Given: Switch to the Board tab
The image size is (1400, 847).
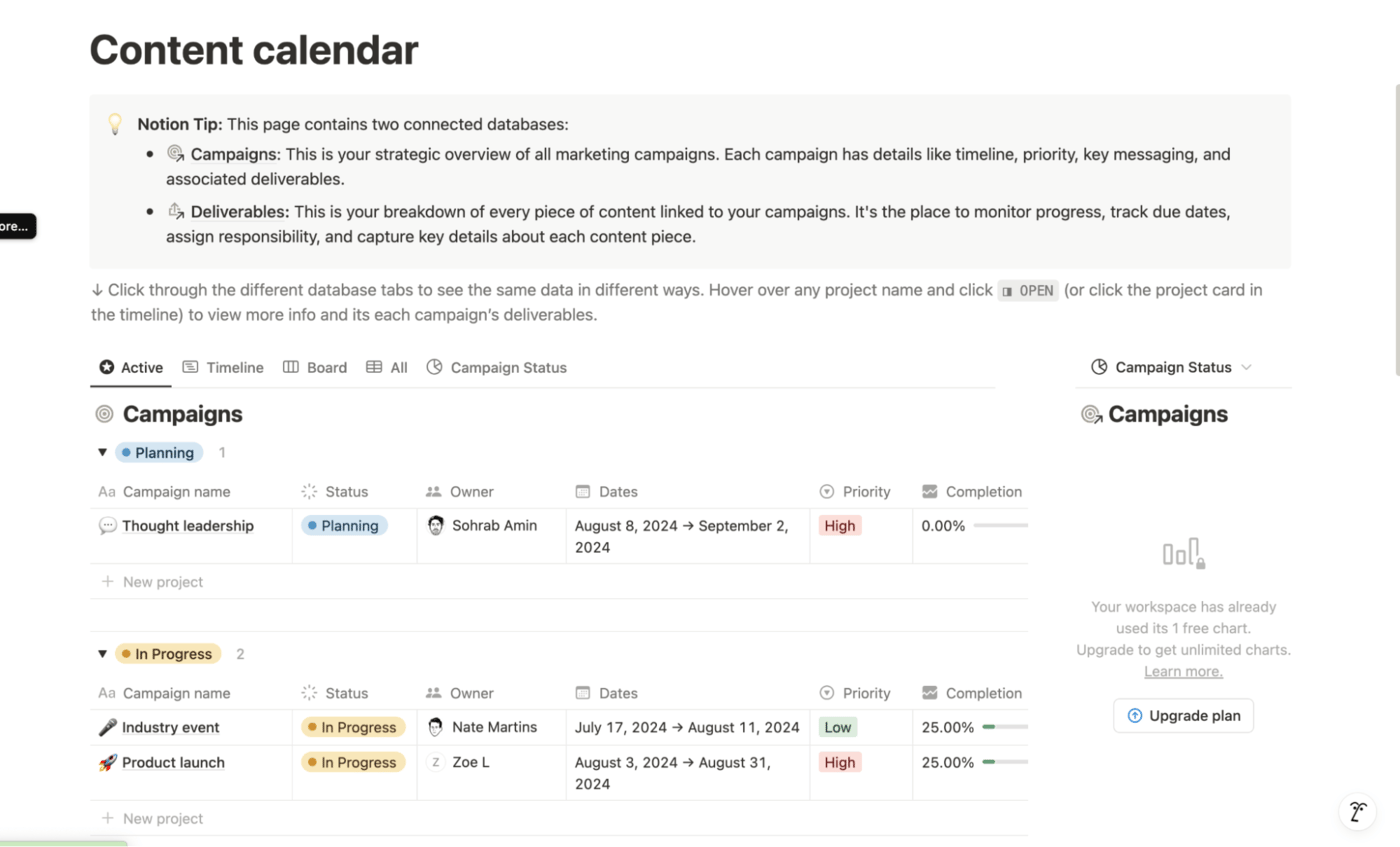Looking at the screenshot, I should point(315,368).
